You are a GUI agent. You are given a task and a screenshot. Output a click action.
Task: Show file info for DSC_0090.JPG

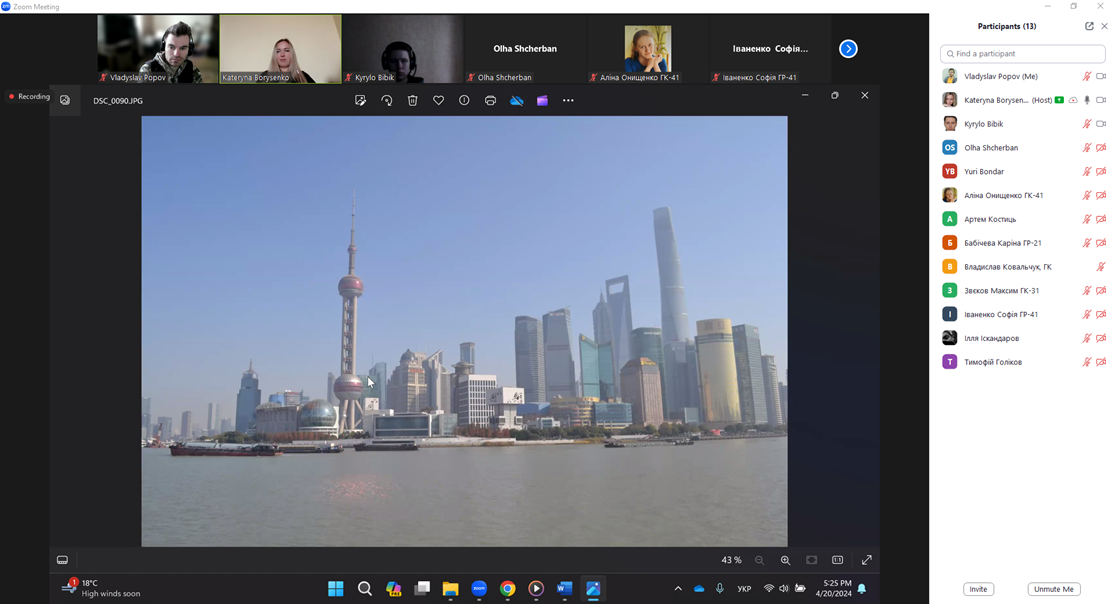(464, 101)
